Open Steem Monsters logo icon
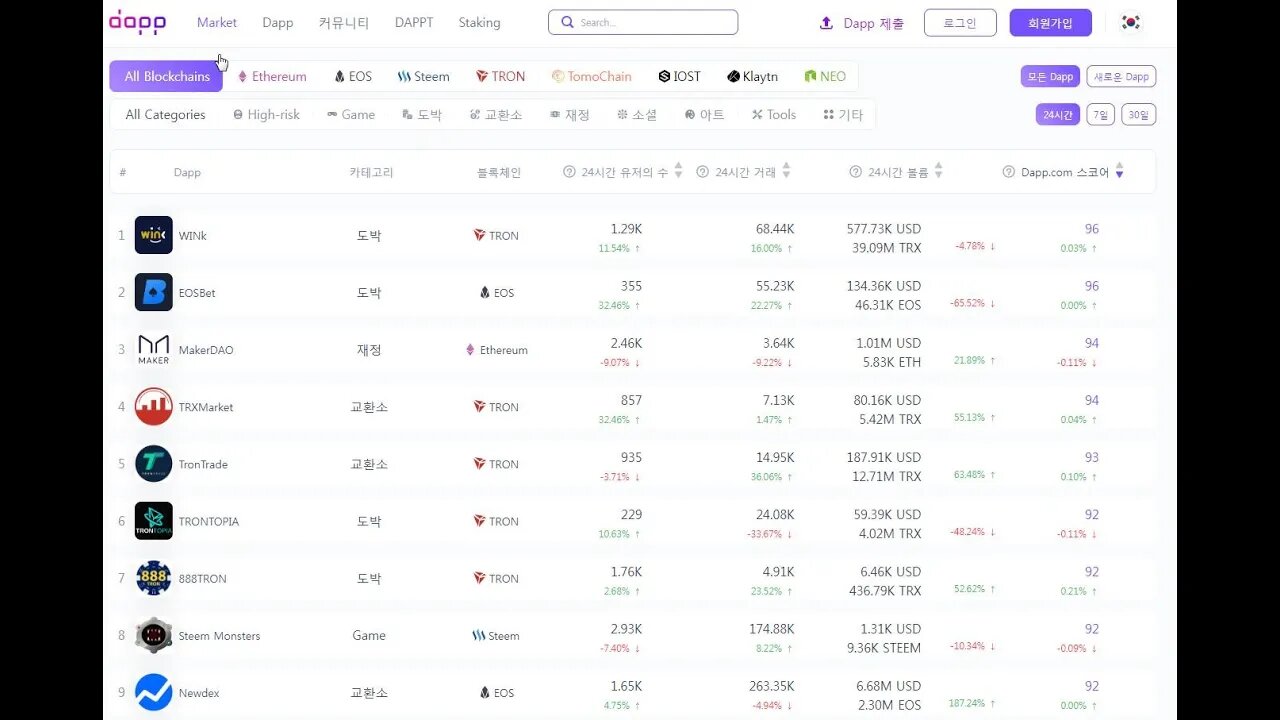1280x720 pixels. [x=154, y=635]
